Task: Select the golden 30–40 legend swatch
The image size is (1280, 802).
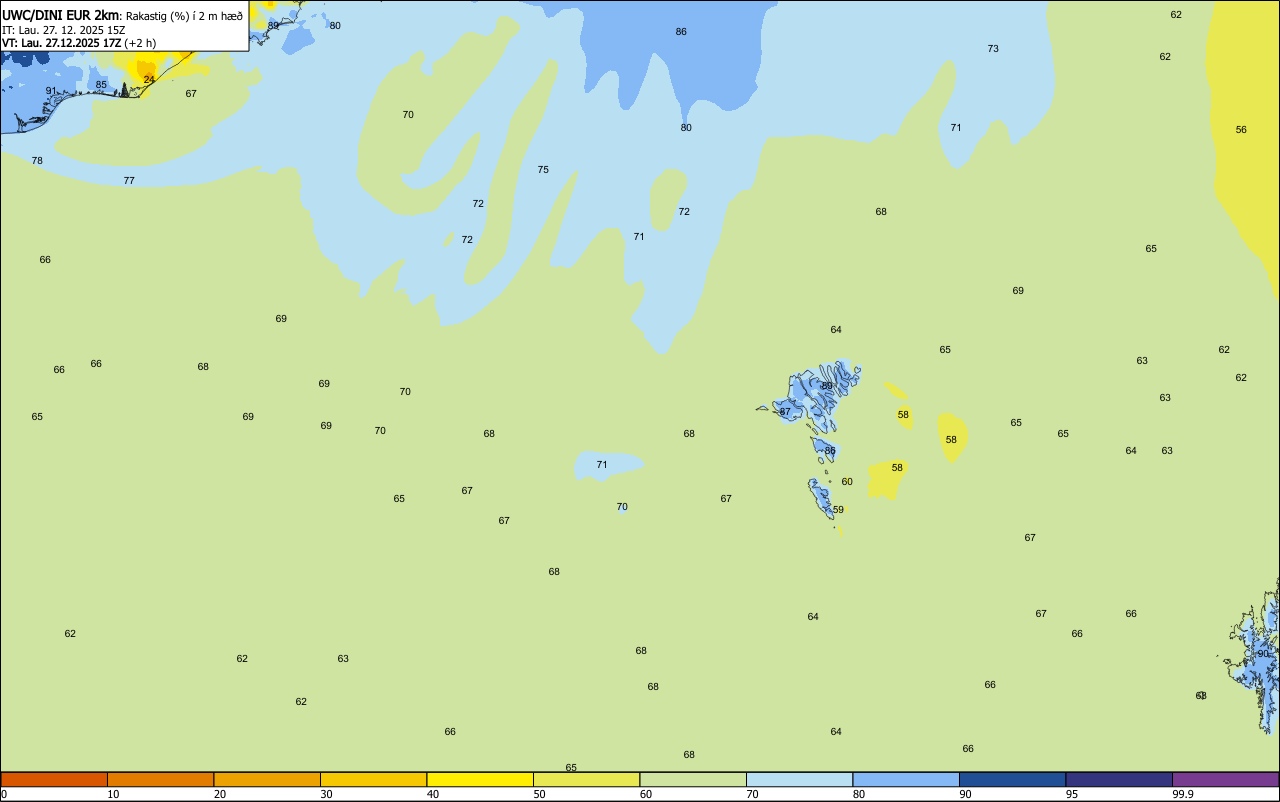Action: [373, 779]
